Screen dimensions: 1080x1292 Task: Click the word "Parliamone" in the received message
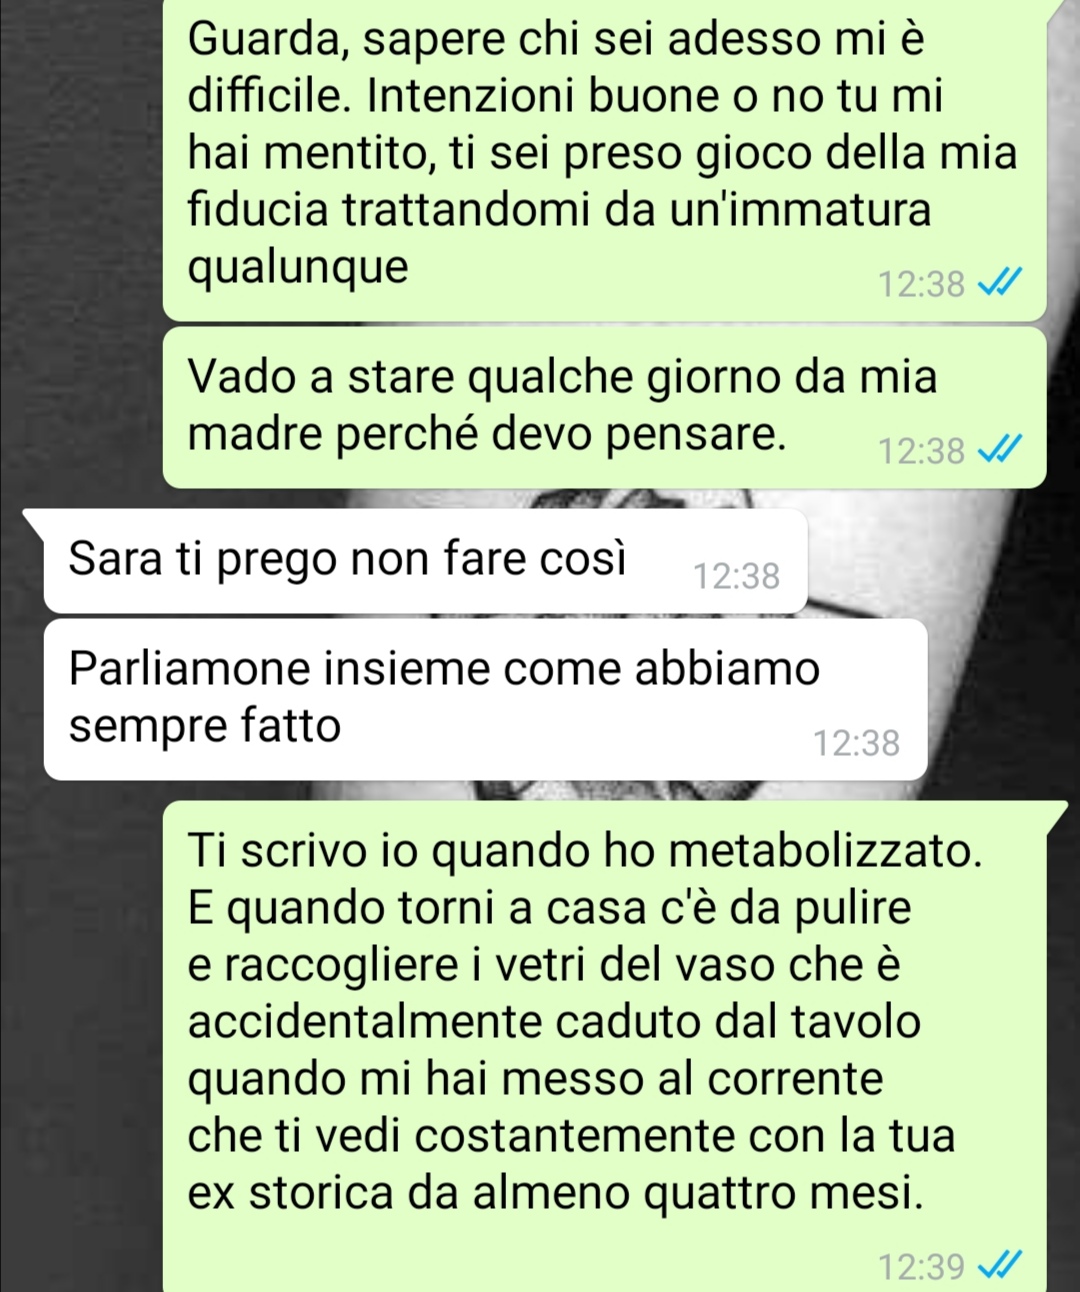(x=190, y=668)
